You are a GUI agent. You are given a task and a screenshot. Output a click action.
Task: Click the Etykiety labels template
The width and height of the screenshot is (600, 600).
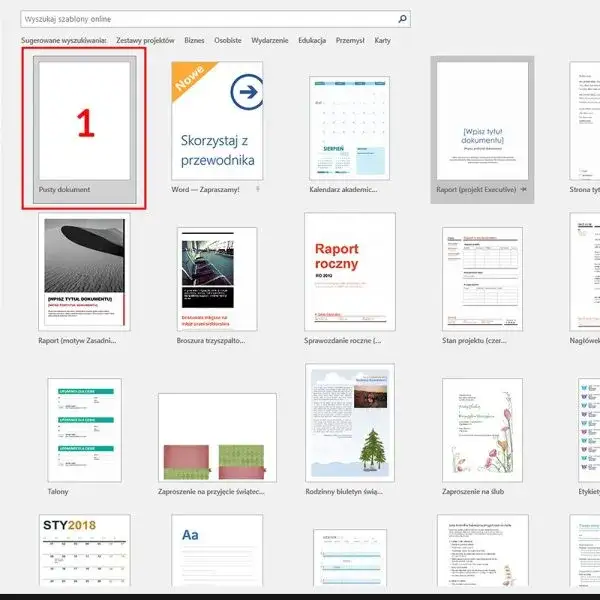coord(589,430)
